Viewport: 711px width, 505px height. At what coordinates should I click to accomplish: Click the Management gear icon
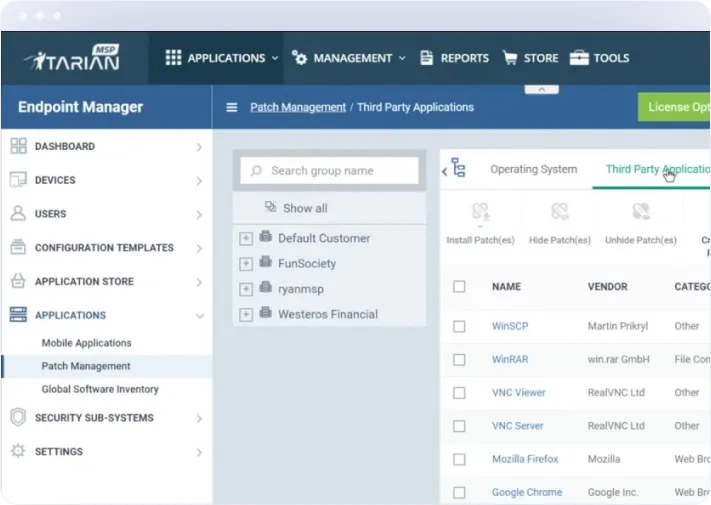pyautogui.click(x=299, y=58)
